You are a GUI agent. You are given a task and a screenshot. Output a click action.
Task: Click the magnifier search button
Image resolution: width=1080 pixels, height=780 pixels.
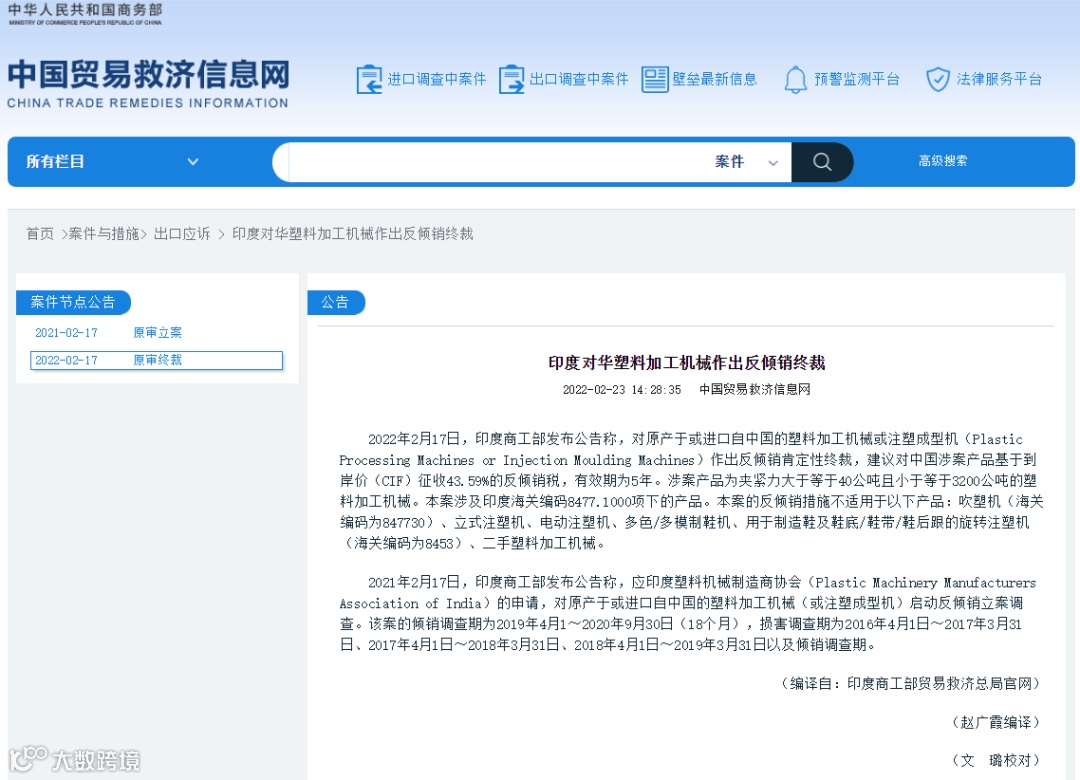[x=822, y=162]
